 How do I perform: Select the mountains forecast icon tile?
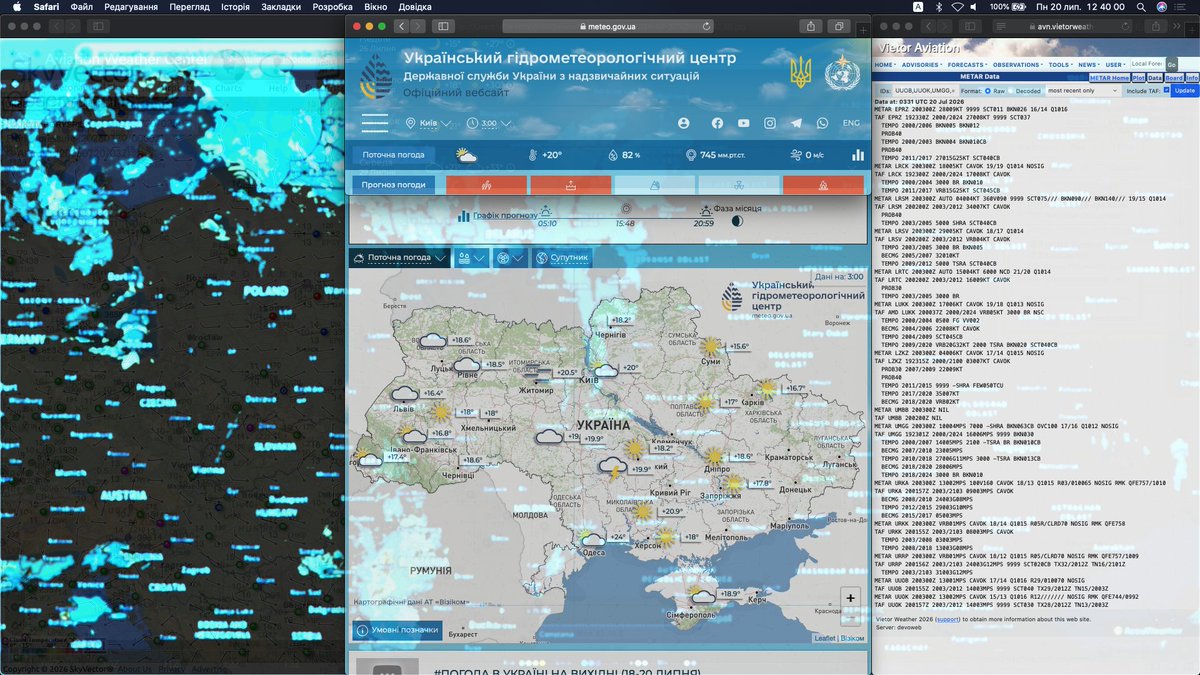click(x=654, y=185)
